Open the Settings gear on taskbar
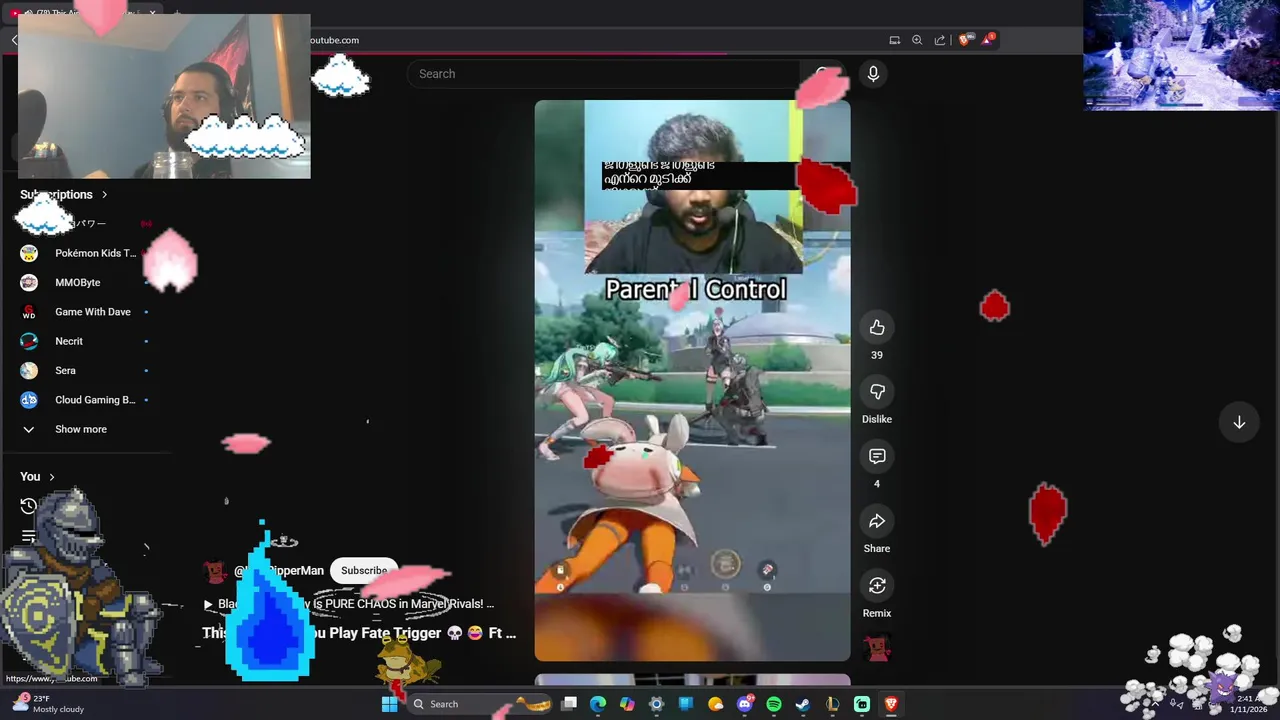Image resolution: width=1280 pixels, height=720 pixels. tap(656, 704)
